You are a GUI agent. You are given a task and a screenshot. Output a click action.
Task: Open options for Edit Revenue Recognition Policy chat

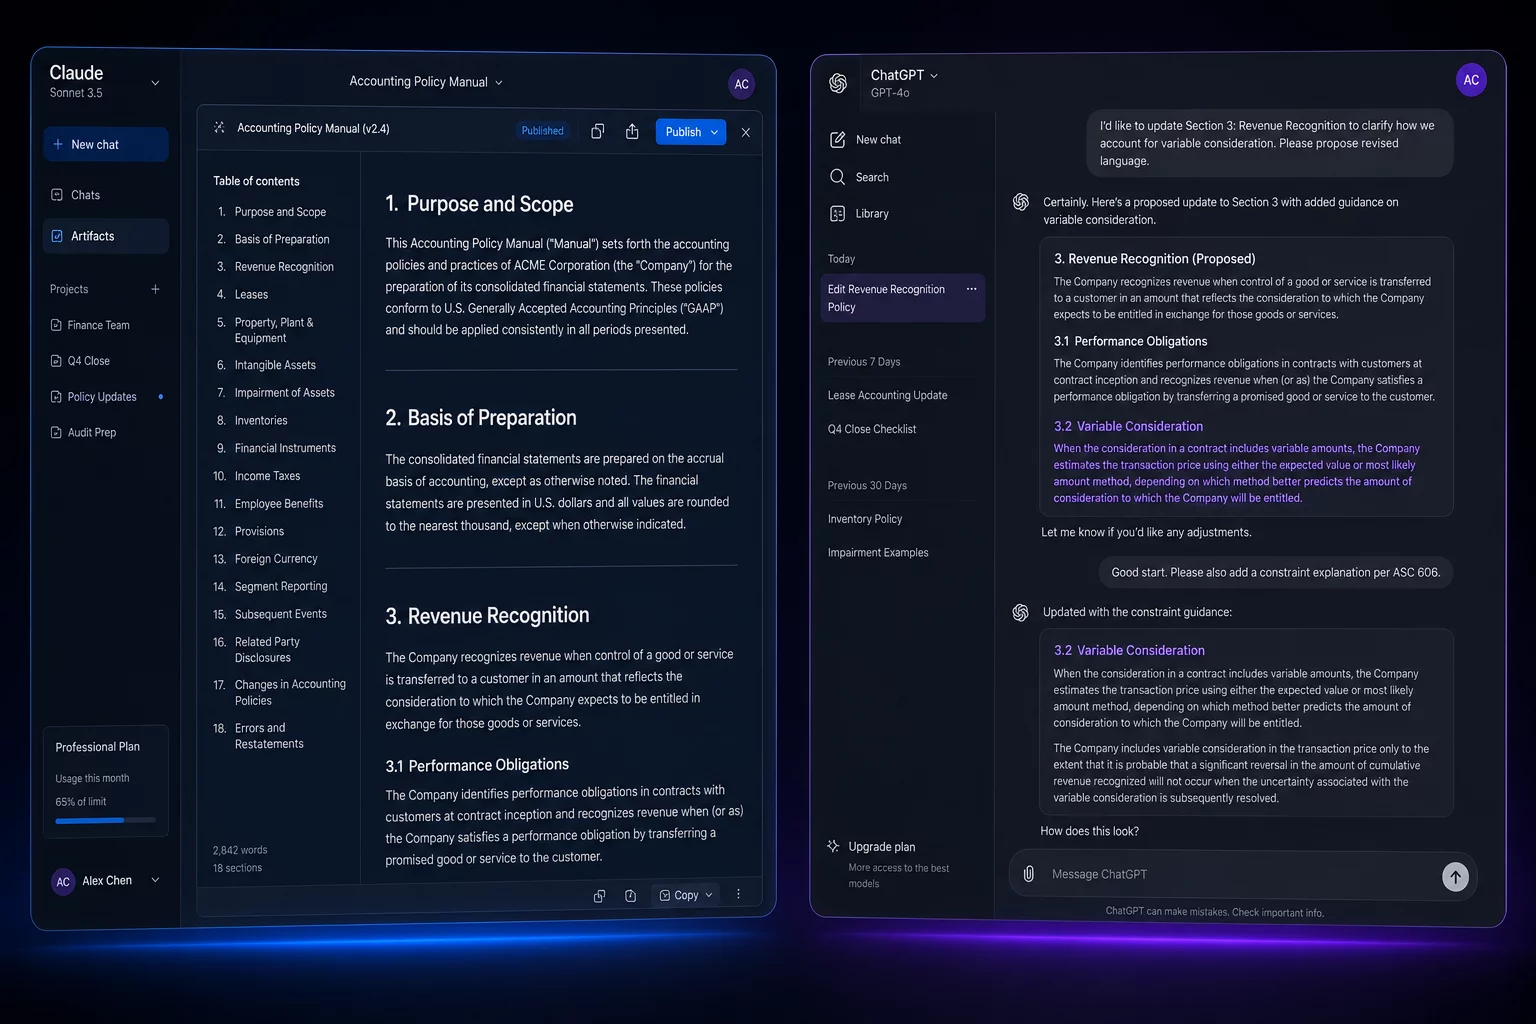(x=971, y=289)
